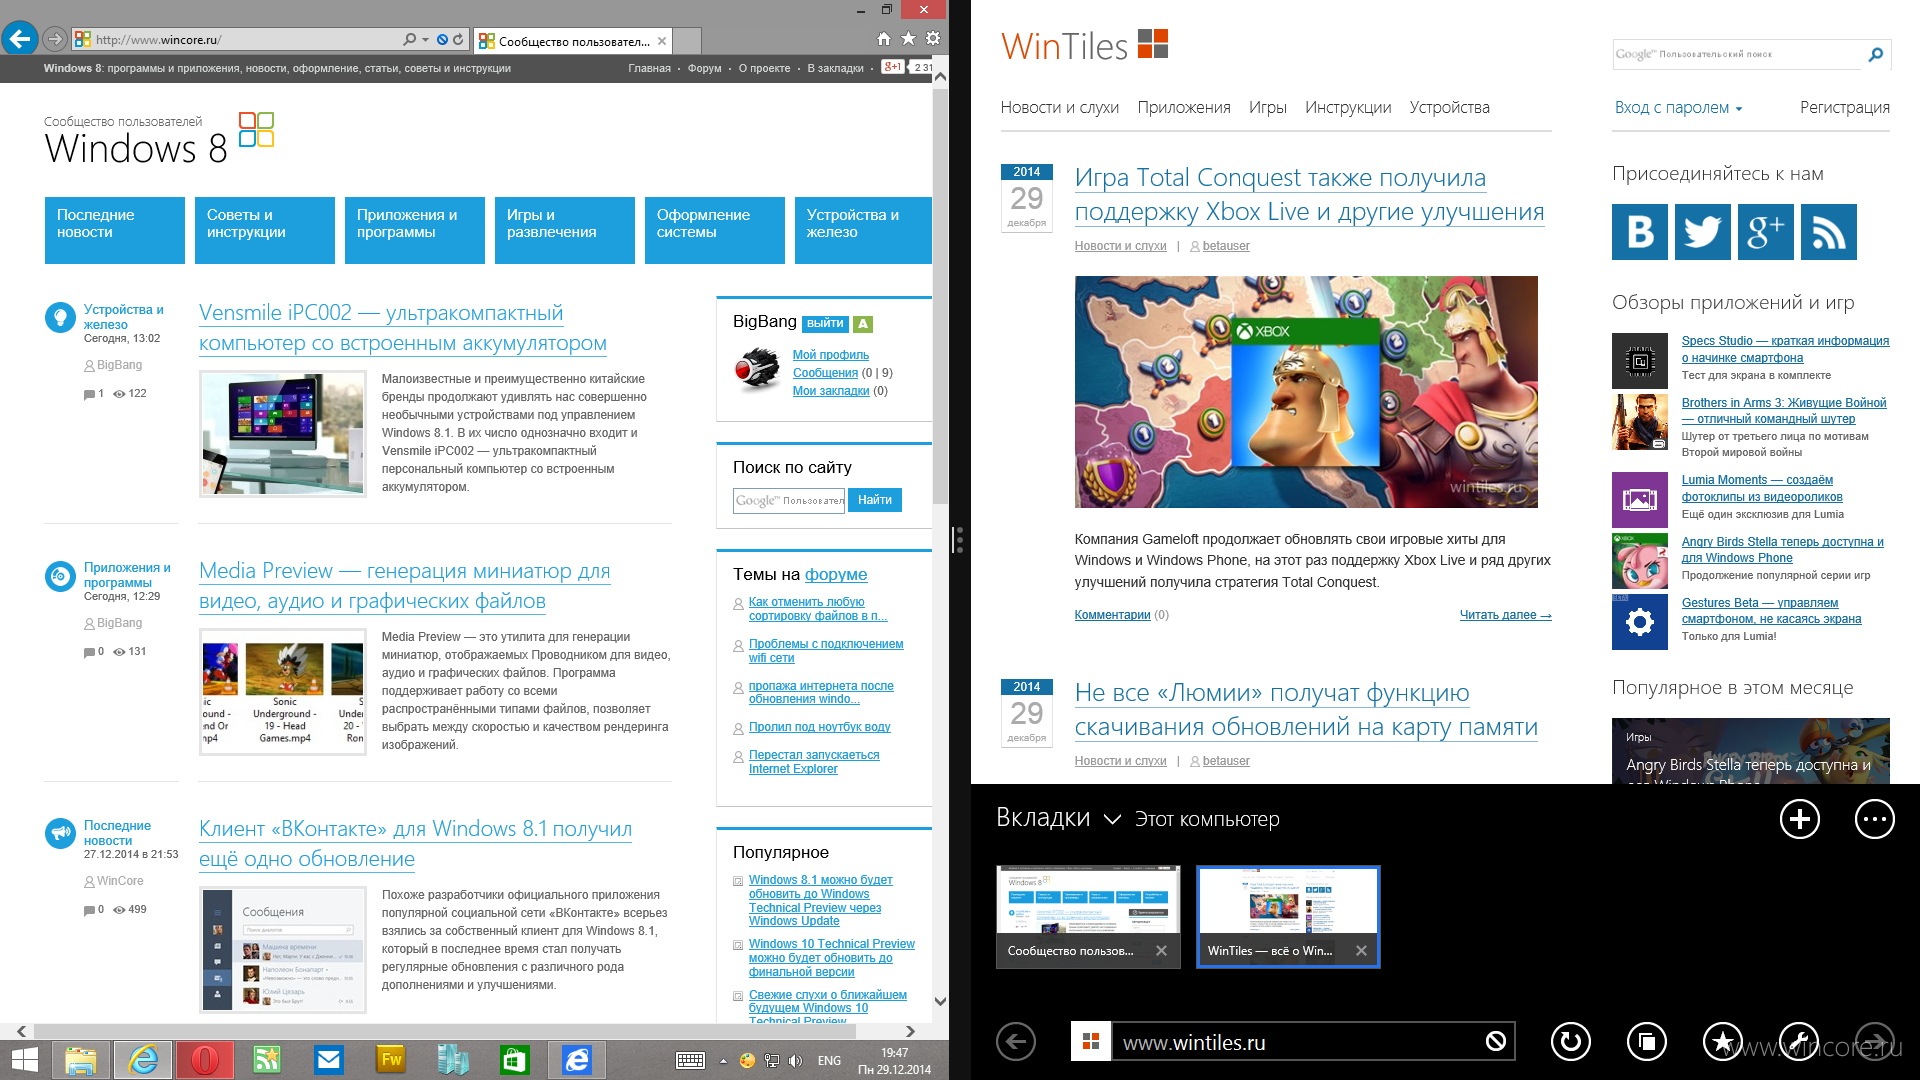Click the IE desktop back arrow button
This screenshot has height=1080, width=1920.
[20, 39]
